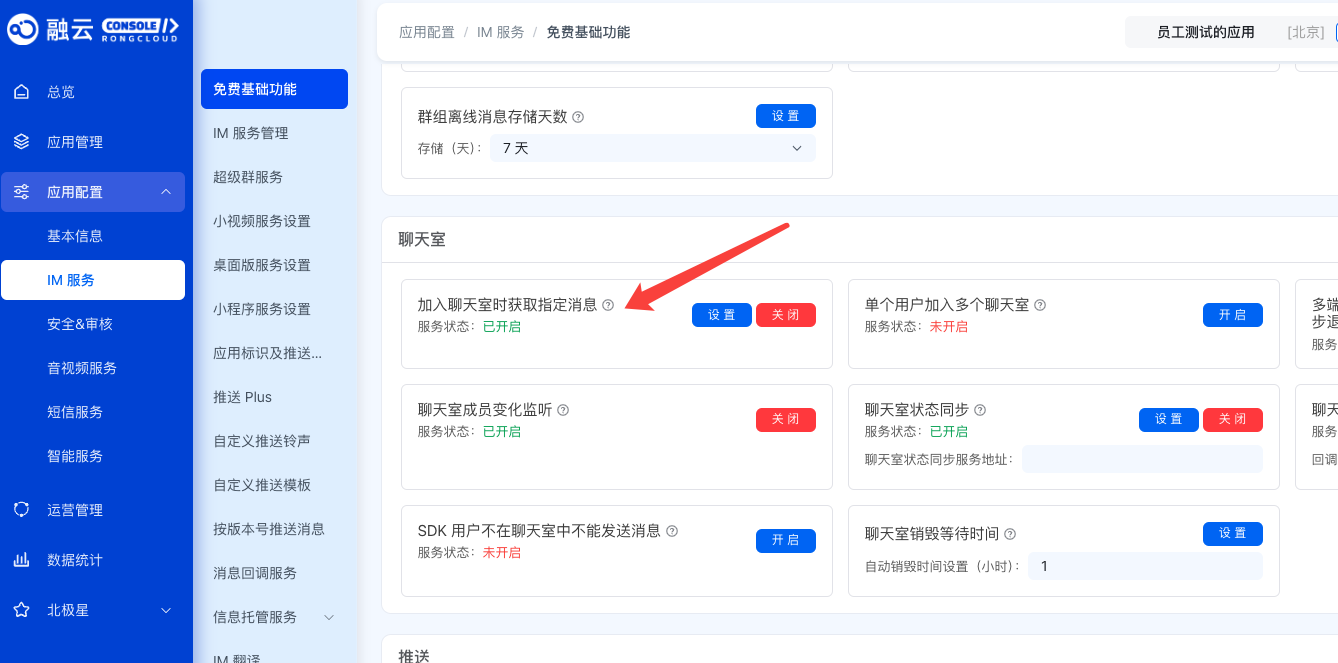This screenshot has height=663, width=1338.
Task: Select 免费基础功能 in the submenu
Action: pos(274,89)
